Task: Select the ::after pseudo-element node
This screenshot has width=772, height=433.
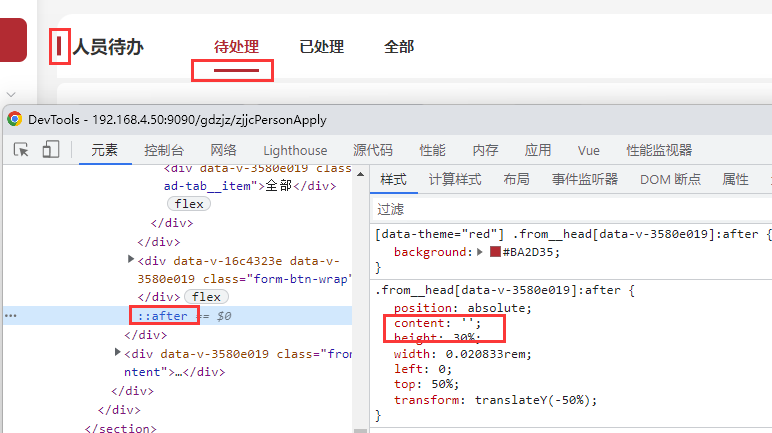Action: 162,315
